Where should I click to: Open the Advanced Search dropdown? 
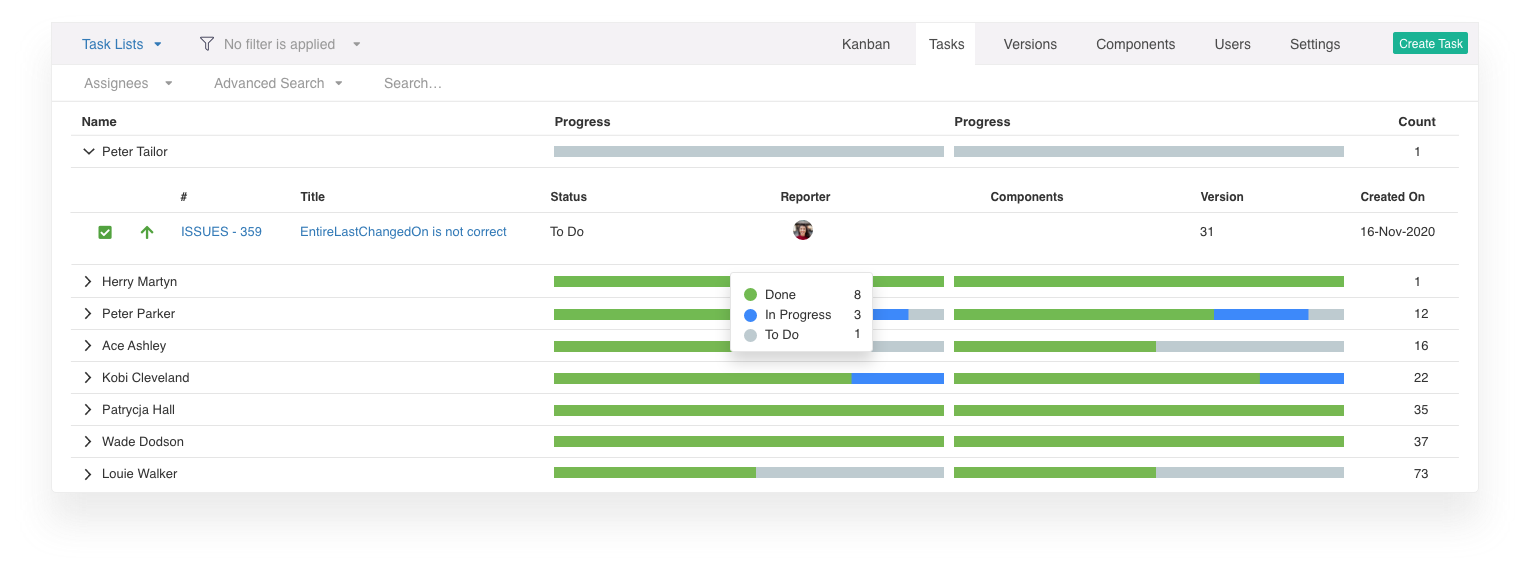point(278,83)
